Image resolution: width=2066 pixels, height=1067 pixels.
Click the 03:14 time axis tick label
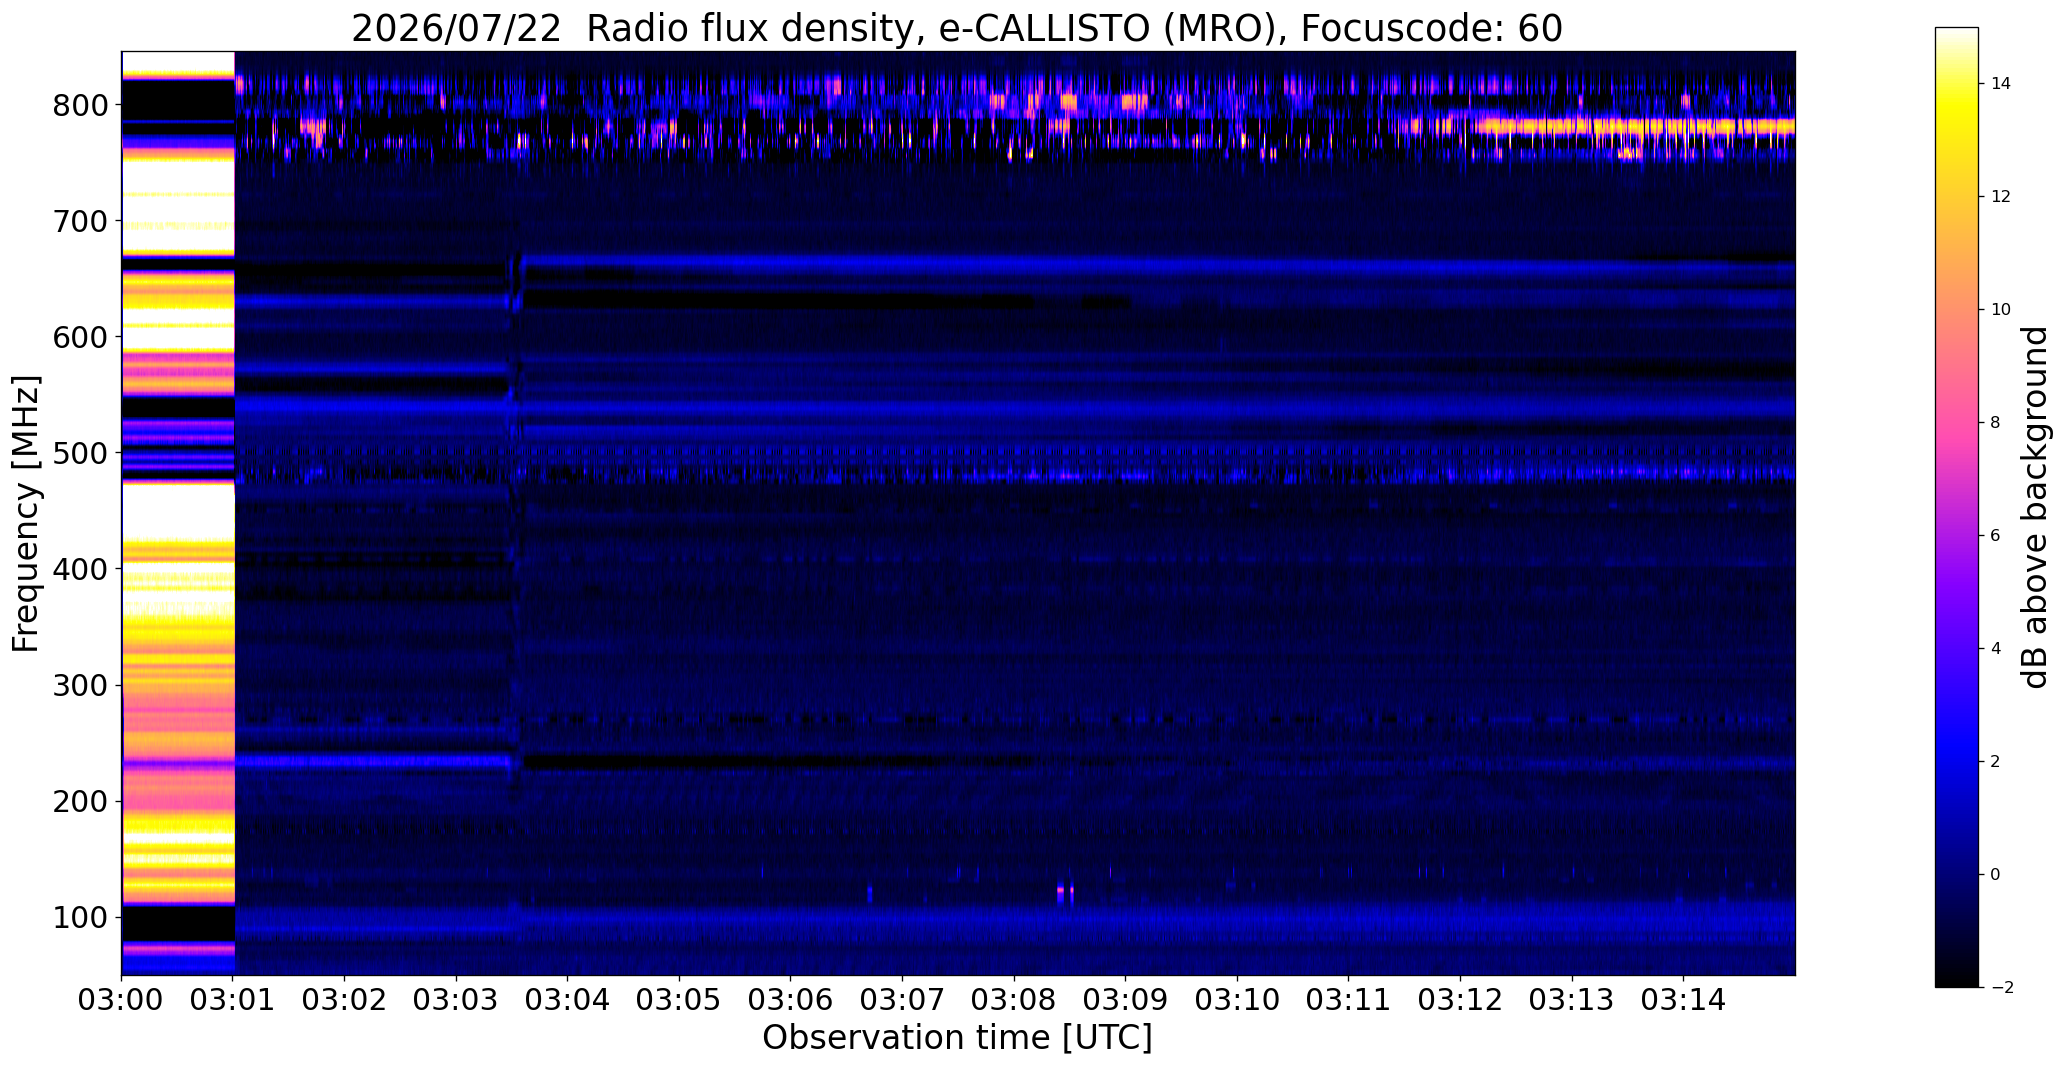click(x=1683, y=1000)
